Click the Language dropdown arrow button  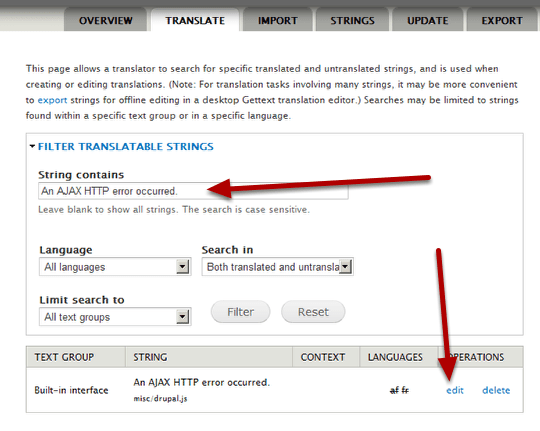(183, 267)
